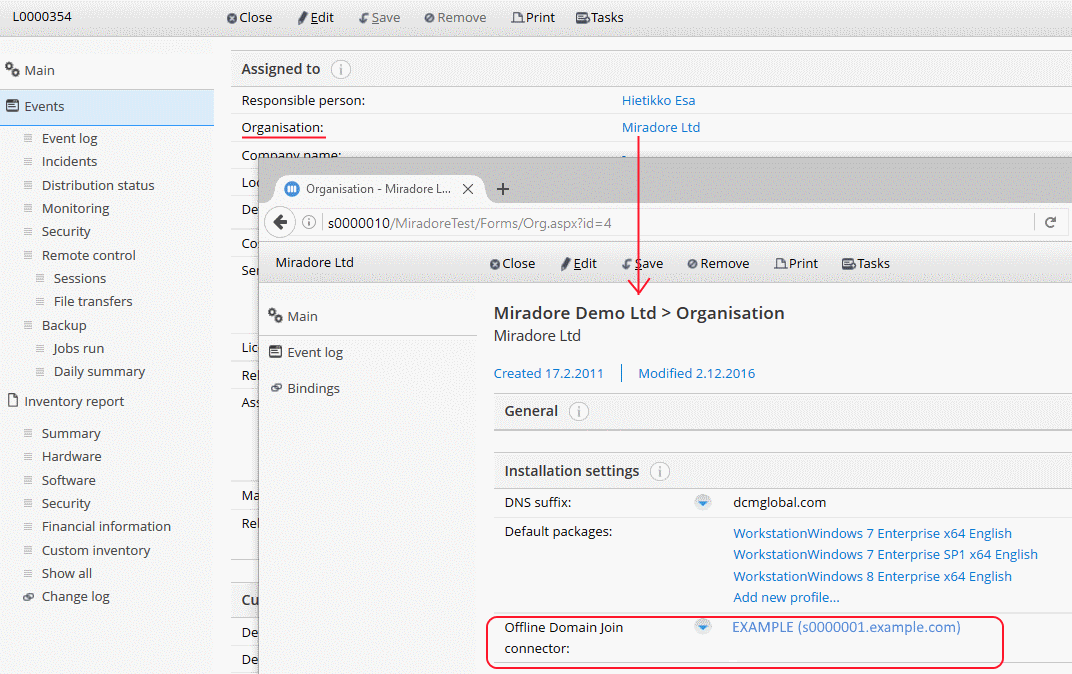This screenshot has width=1072, height=674.
Task: Edit the Miradore Ltd organisation
Action: [578, 264]
